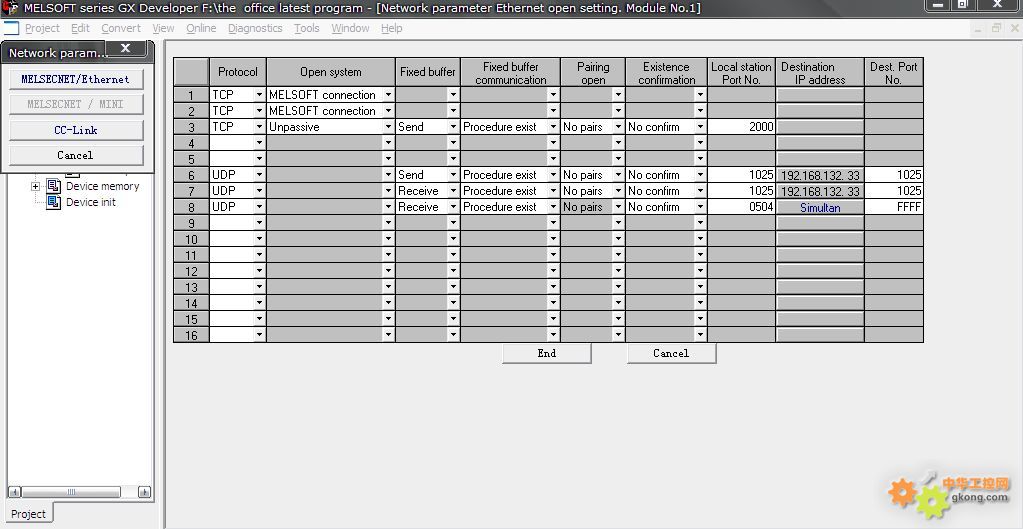Open Protocol dropdown in row 16

coord(259,335)
